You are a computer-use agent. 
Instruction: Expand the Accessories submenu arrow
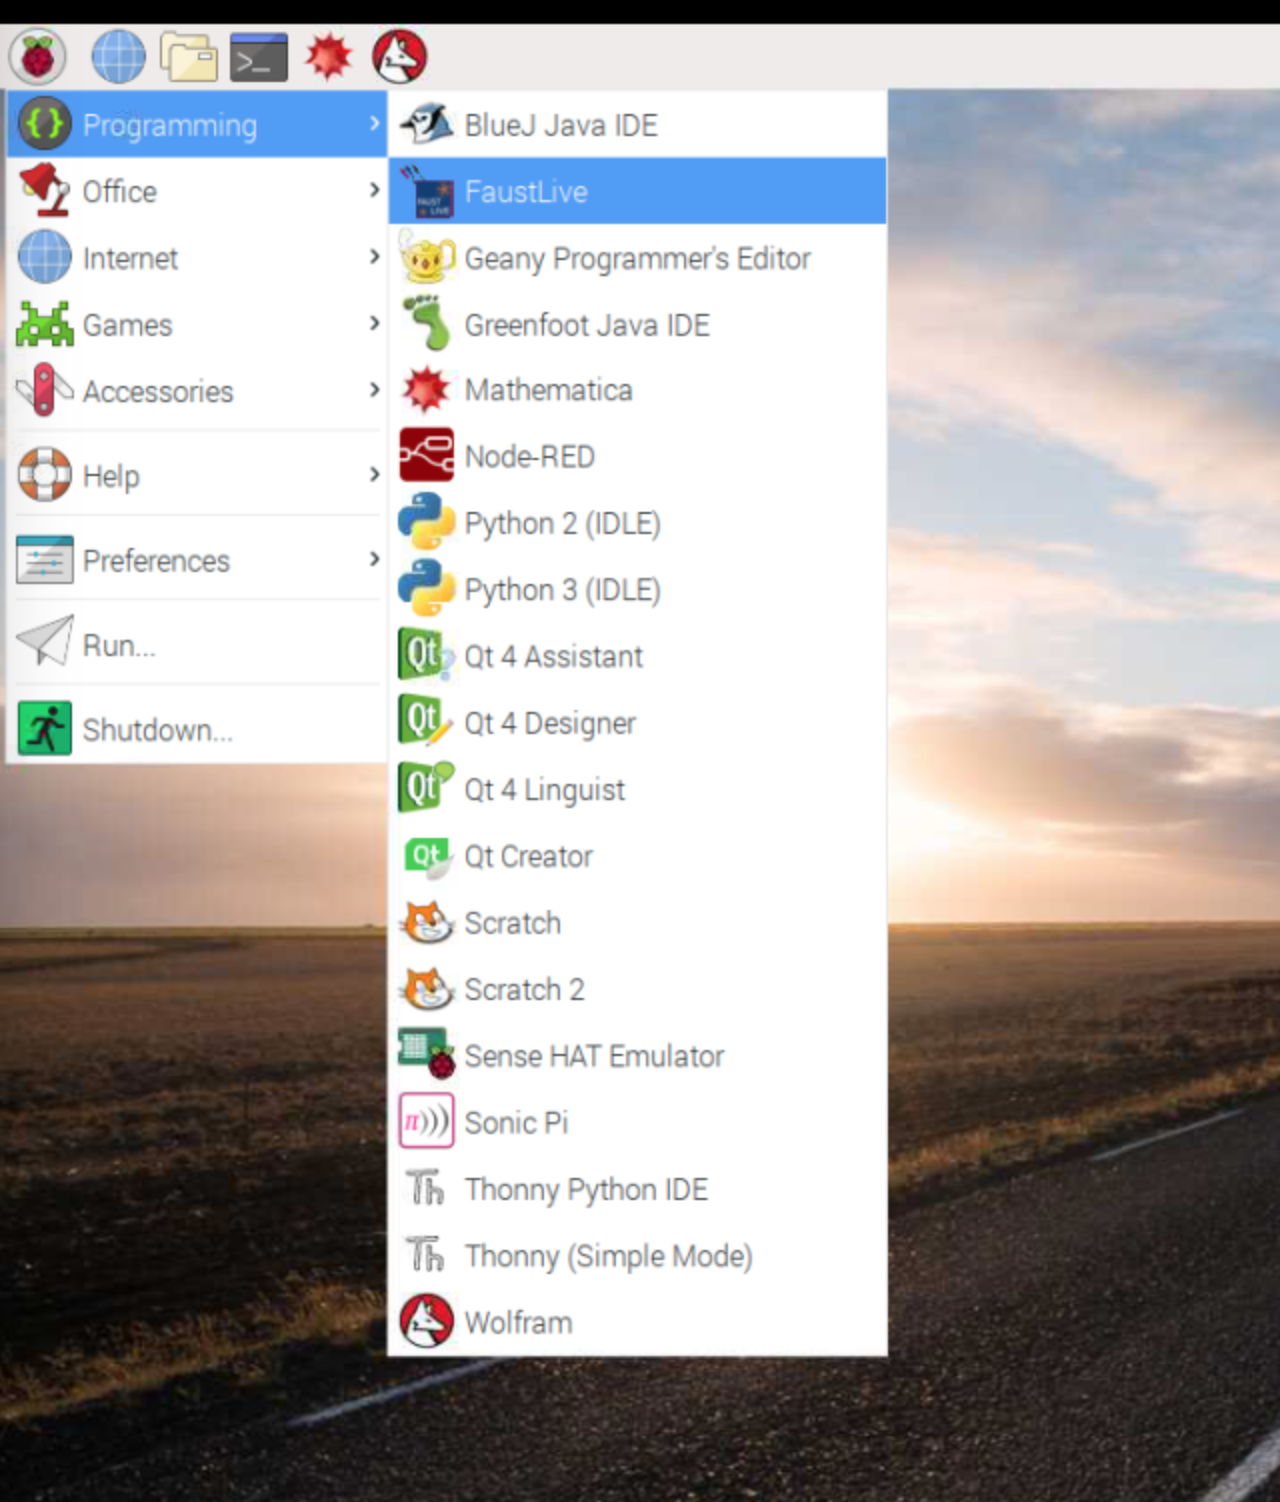pos(374,389)
